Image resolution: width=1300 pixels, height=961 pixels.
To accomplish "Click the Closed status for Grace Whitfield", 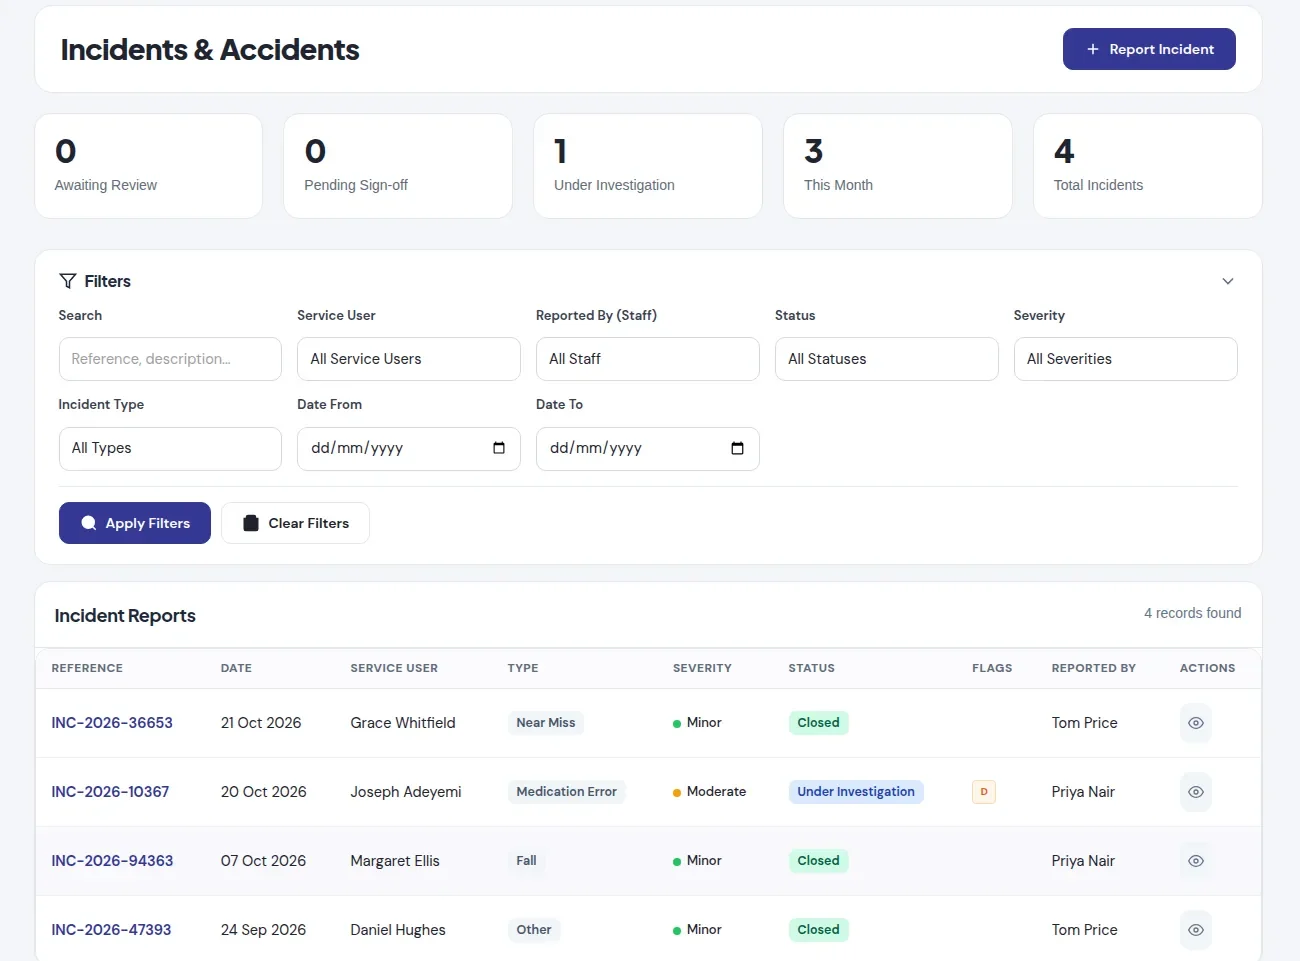I will 818,723.
